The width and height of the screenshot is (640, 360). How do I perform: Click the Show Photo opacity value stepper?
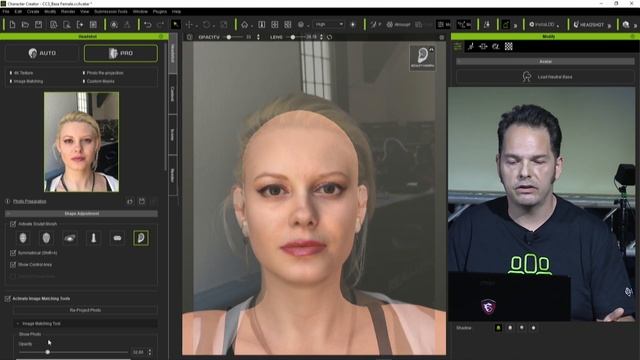pos(149,352)
